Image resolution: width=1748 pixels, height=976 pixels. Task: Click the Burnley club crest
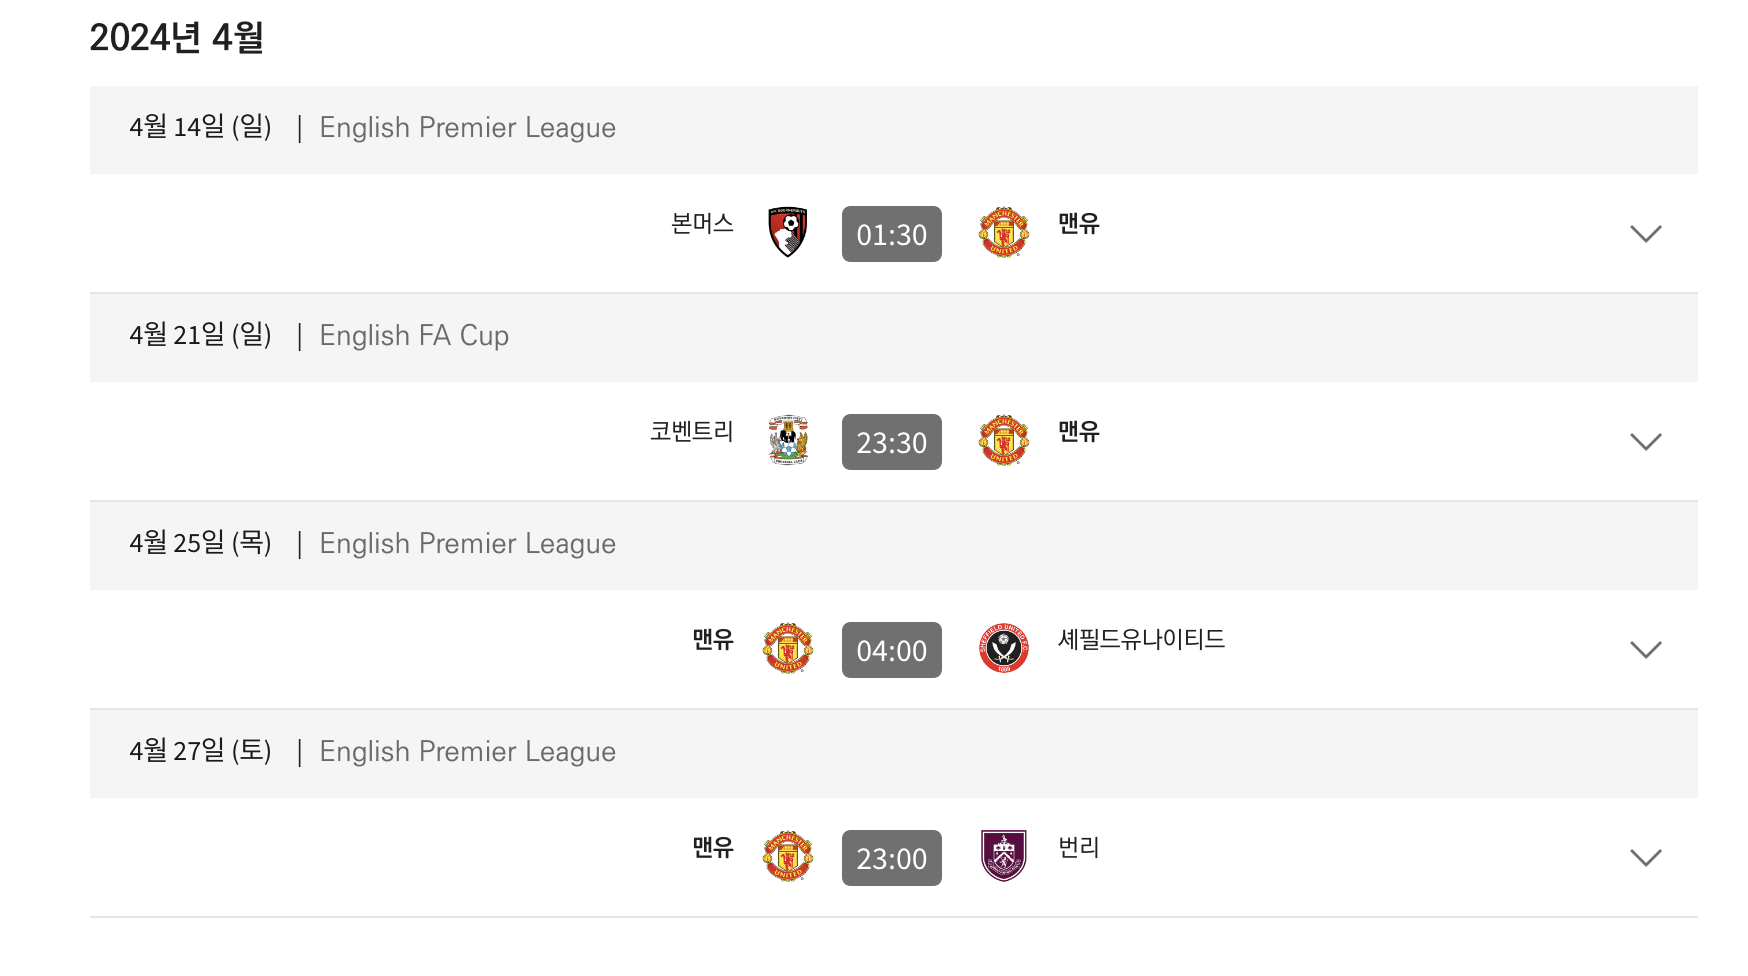pos(1004,857)
